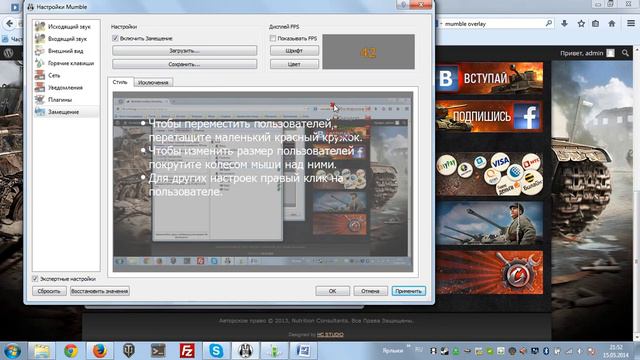Click the ВСТУПАЙ VK banner
The image size is (640, 360).
[489, 78]
